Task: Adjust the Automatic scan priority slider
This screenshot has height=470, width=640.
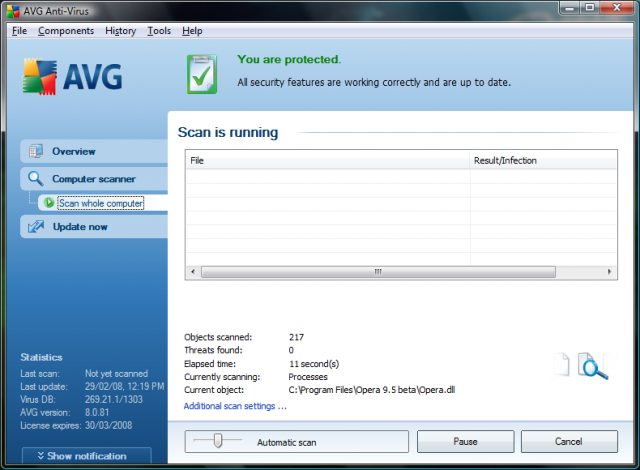Action: pyautogui.click(x=218, y=441)
